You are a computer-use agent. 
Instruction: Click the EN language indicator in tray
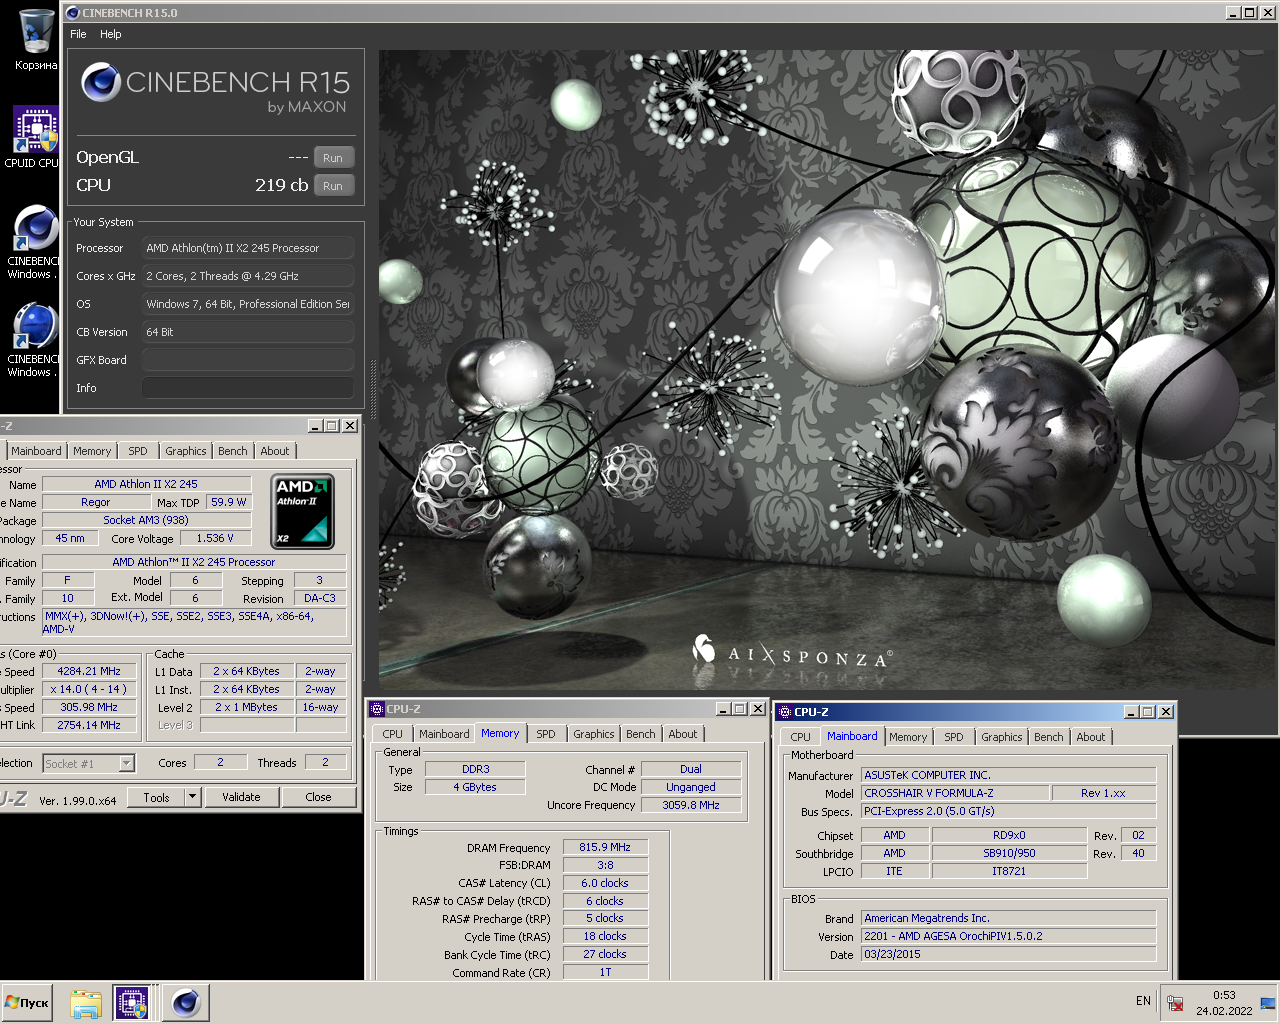point(1143,1001)
